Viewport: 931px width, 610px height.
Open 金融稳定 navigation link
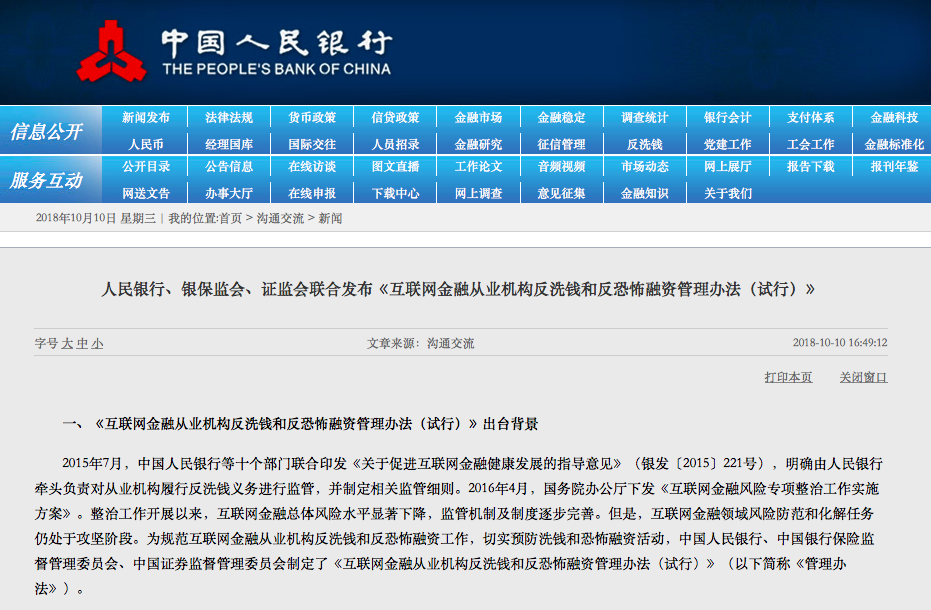(x=562, y=118)
